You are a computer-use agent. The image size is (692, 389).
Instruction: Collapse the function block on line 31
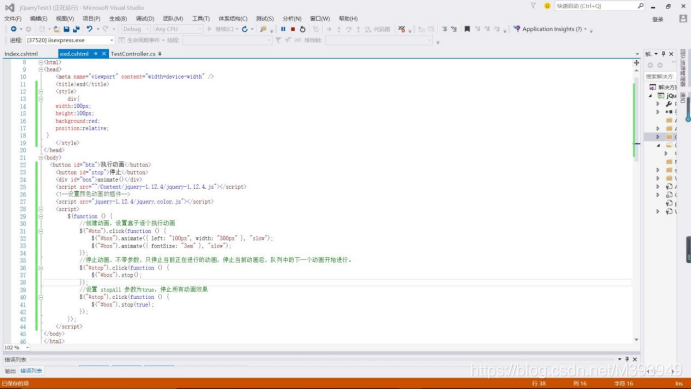click(x=40, y=231)
